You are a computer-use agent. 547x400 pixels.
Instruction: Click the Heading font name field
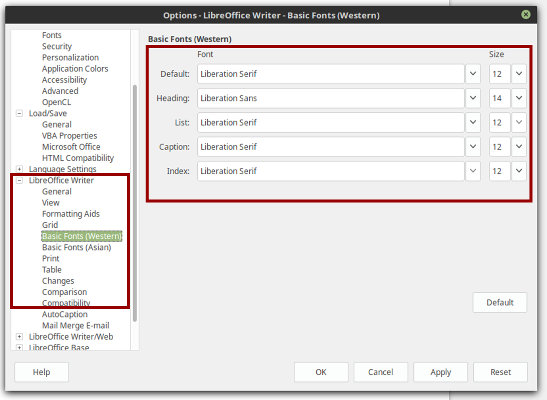pos(330,98)
